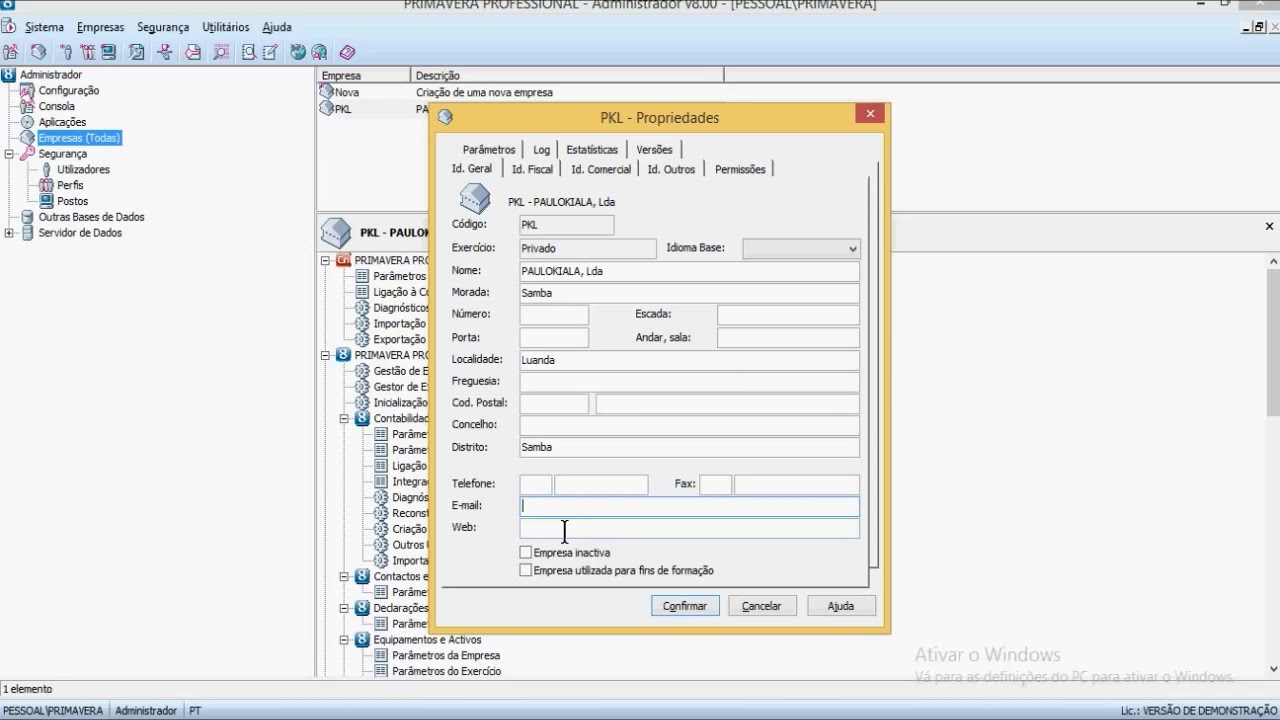Open the Permissões tab
Image resolution: width=1280 pixels, height=720 pixels.
coord(740,169)
